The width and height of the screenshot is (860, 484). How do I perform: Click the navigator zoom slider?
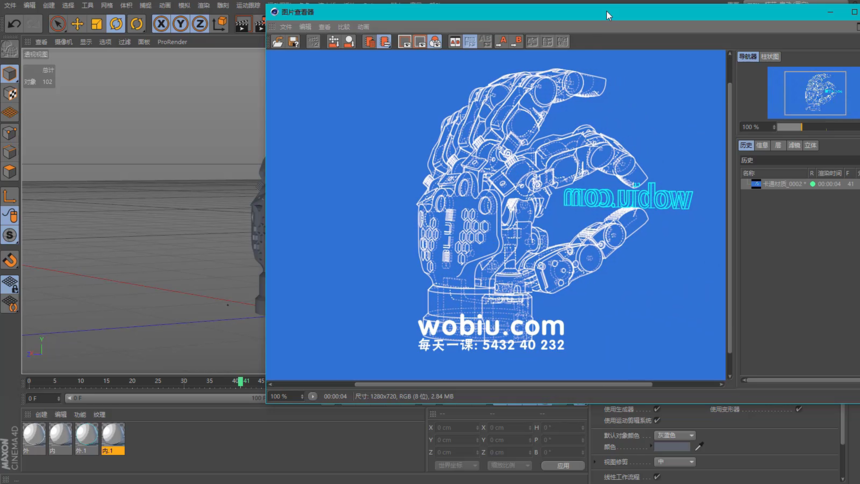[x=819, y=127]
